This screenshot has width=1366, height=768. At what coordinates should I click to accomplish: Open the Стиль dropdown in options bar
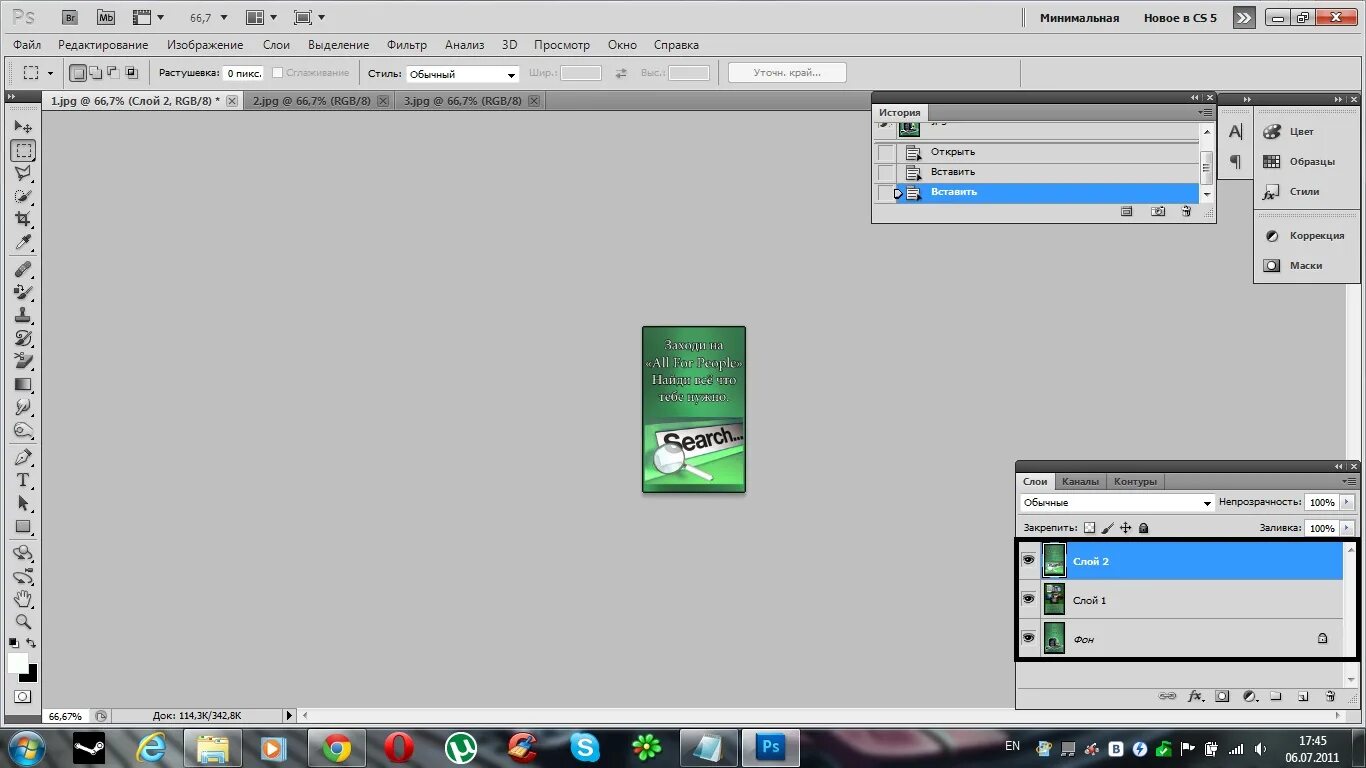(463, 74)
